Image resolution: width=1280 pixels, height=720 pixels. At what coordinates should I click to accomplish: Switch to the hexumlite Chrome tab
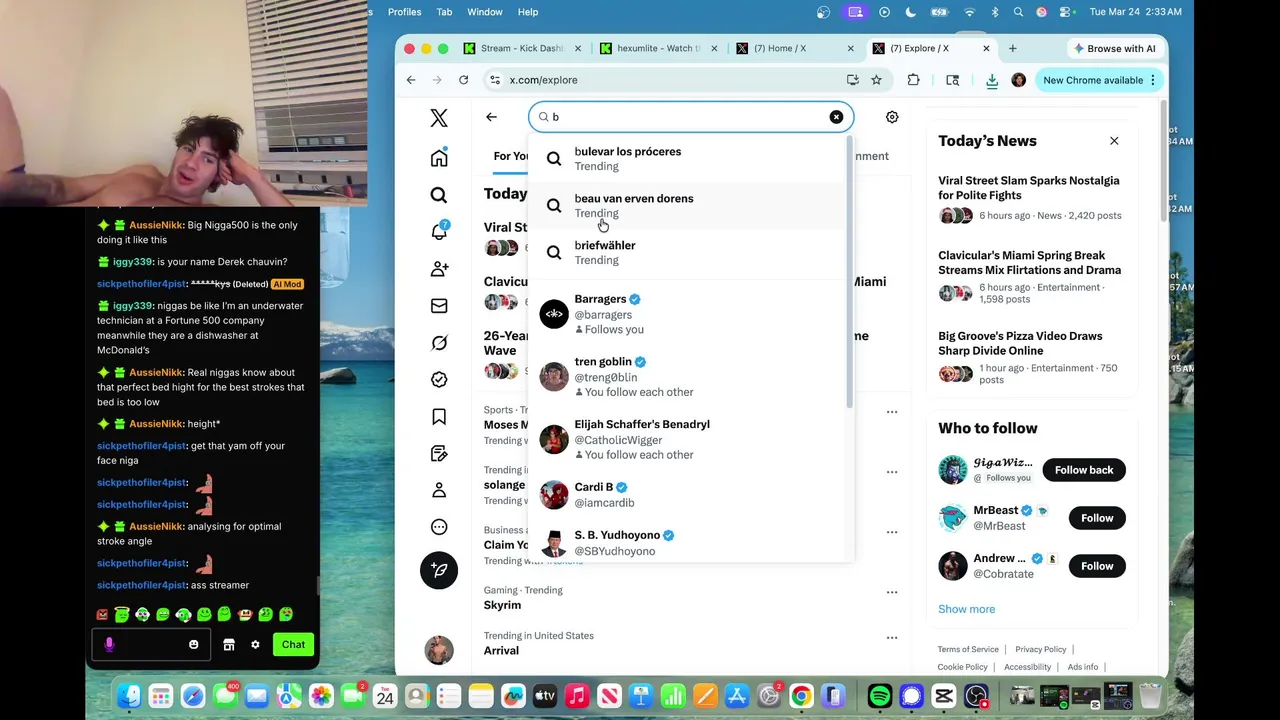click(659, 48)
